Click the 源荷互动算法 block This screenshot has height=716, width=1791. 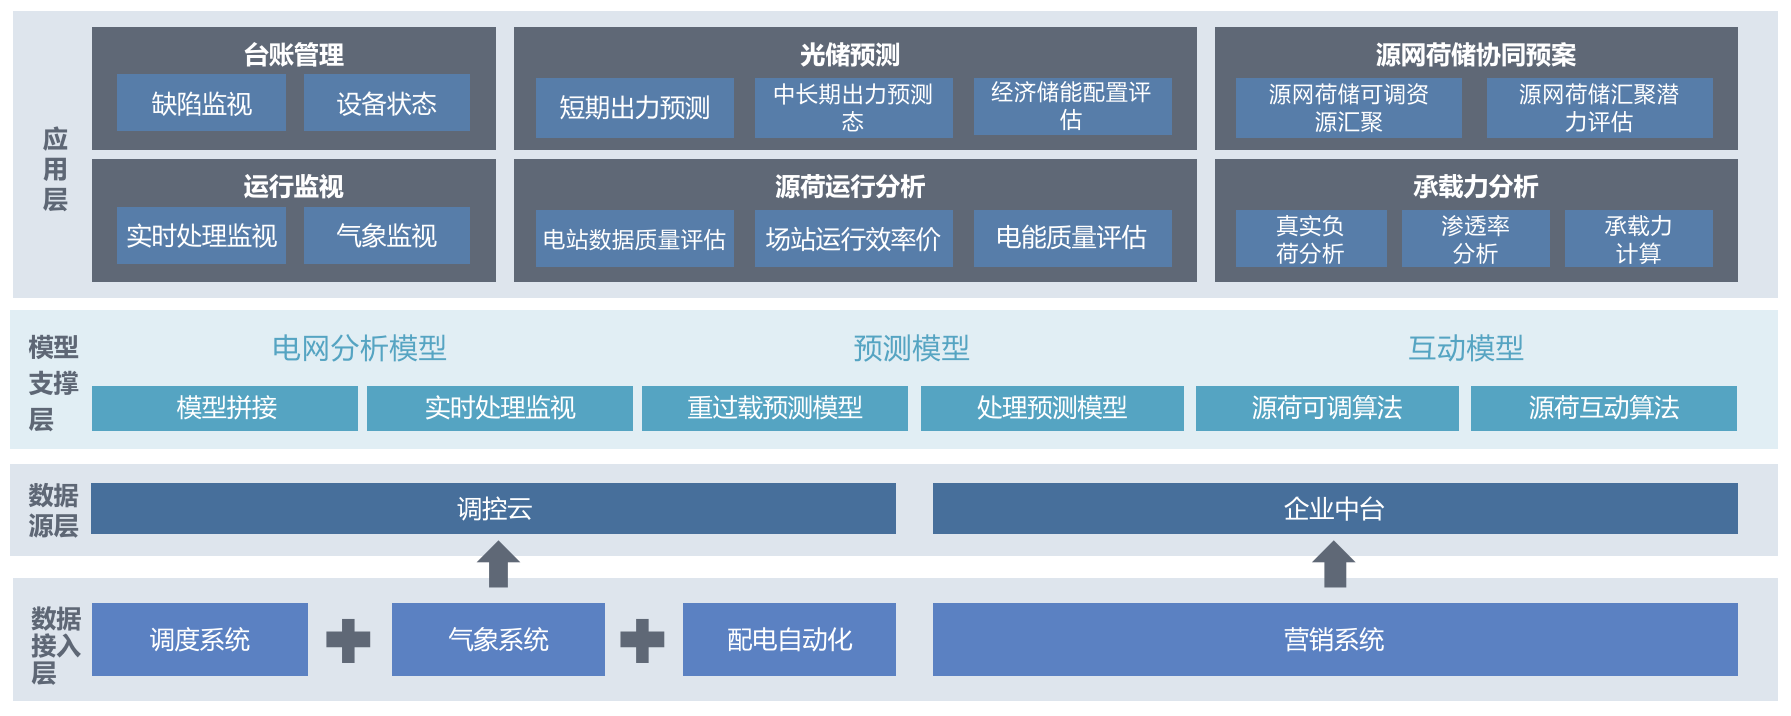pyautogui.click(x=1603, y=408)
